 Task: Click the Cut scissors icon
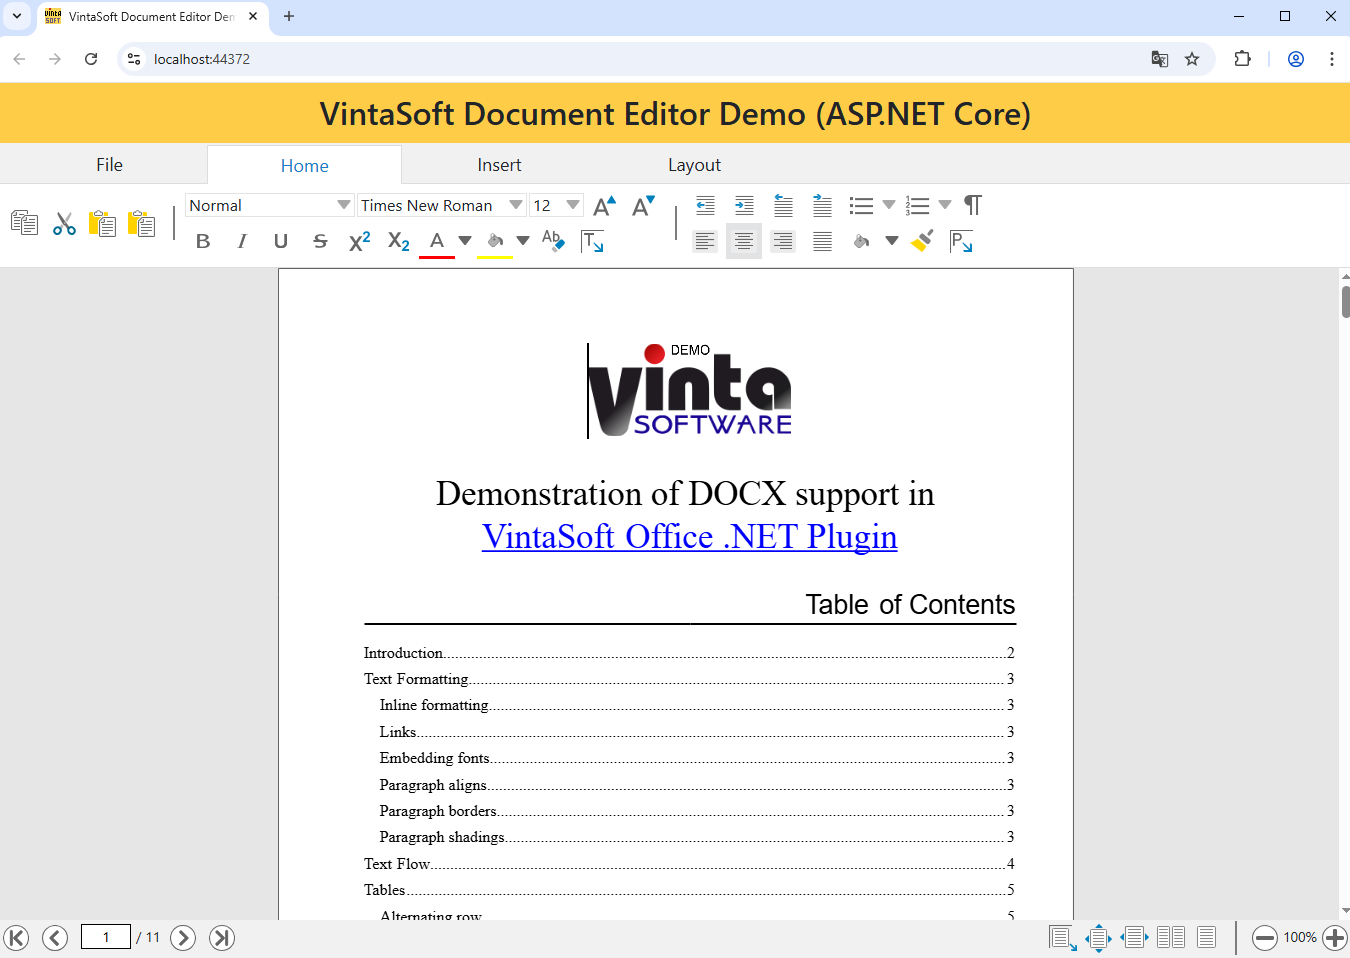pyautogui.click(x=64, y=223)
